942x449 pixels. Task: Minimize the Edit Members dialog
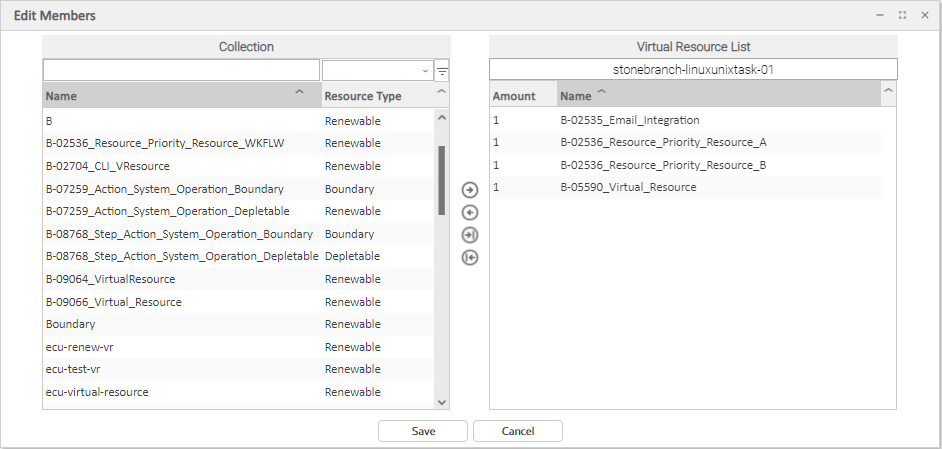[880, 15]
